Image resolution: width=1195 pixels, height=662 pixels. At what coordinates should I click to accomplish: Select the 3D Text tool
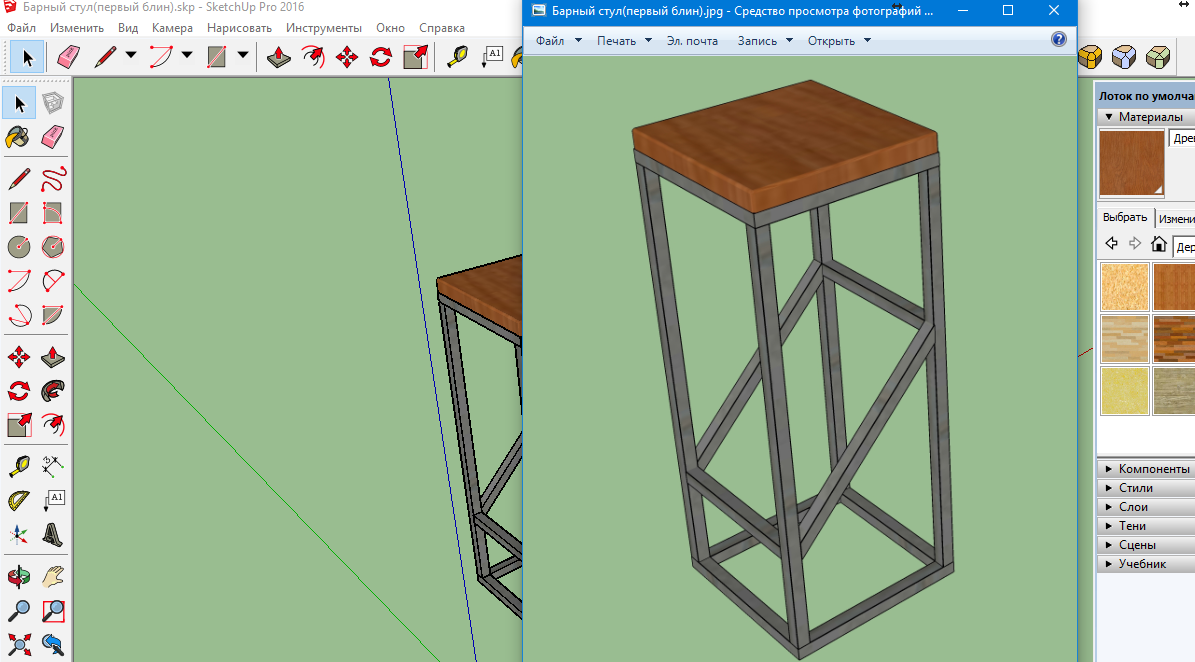(54, 534)
